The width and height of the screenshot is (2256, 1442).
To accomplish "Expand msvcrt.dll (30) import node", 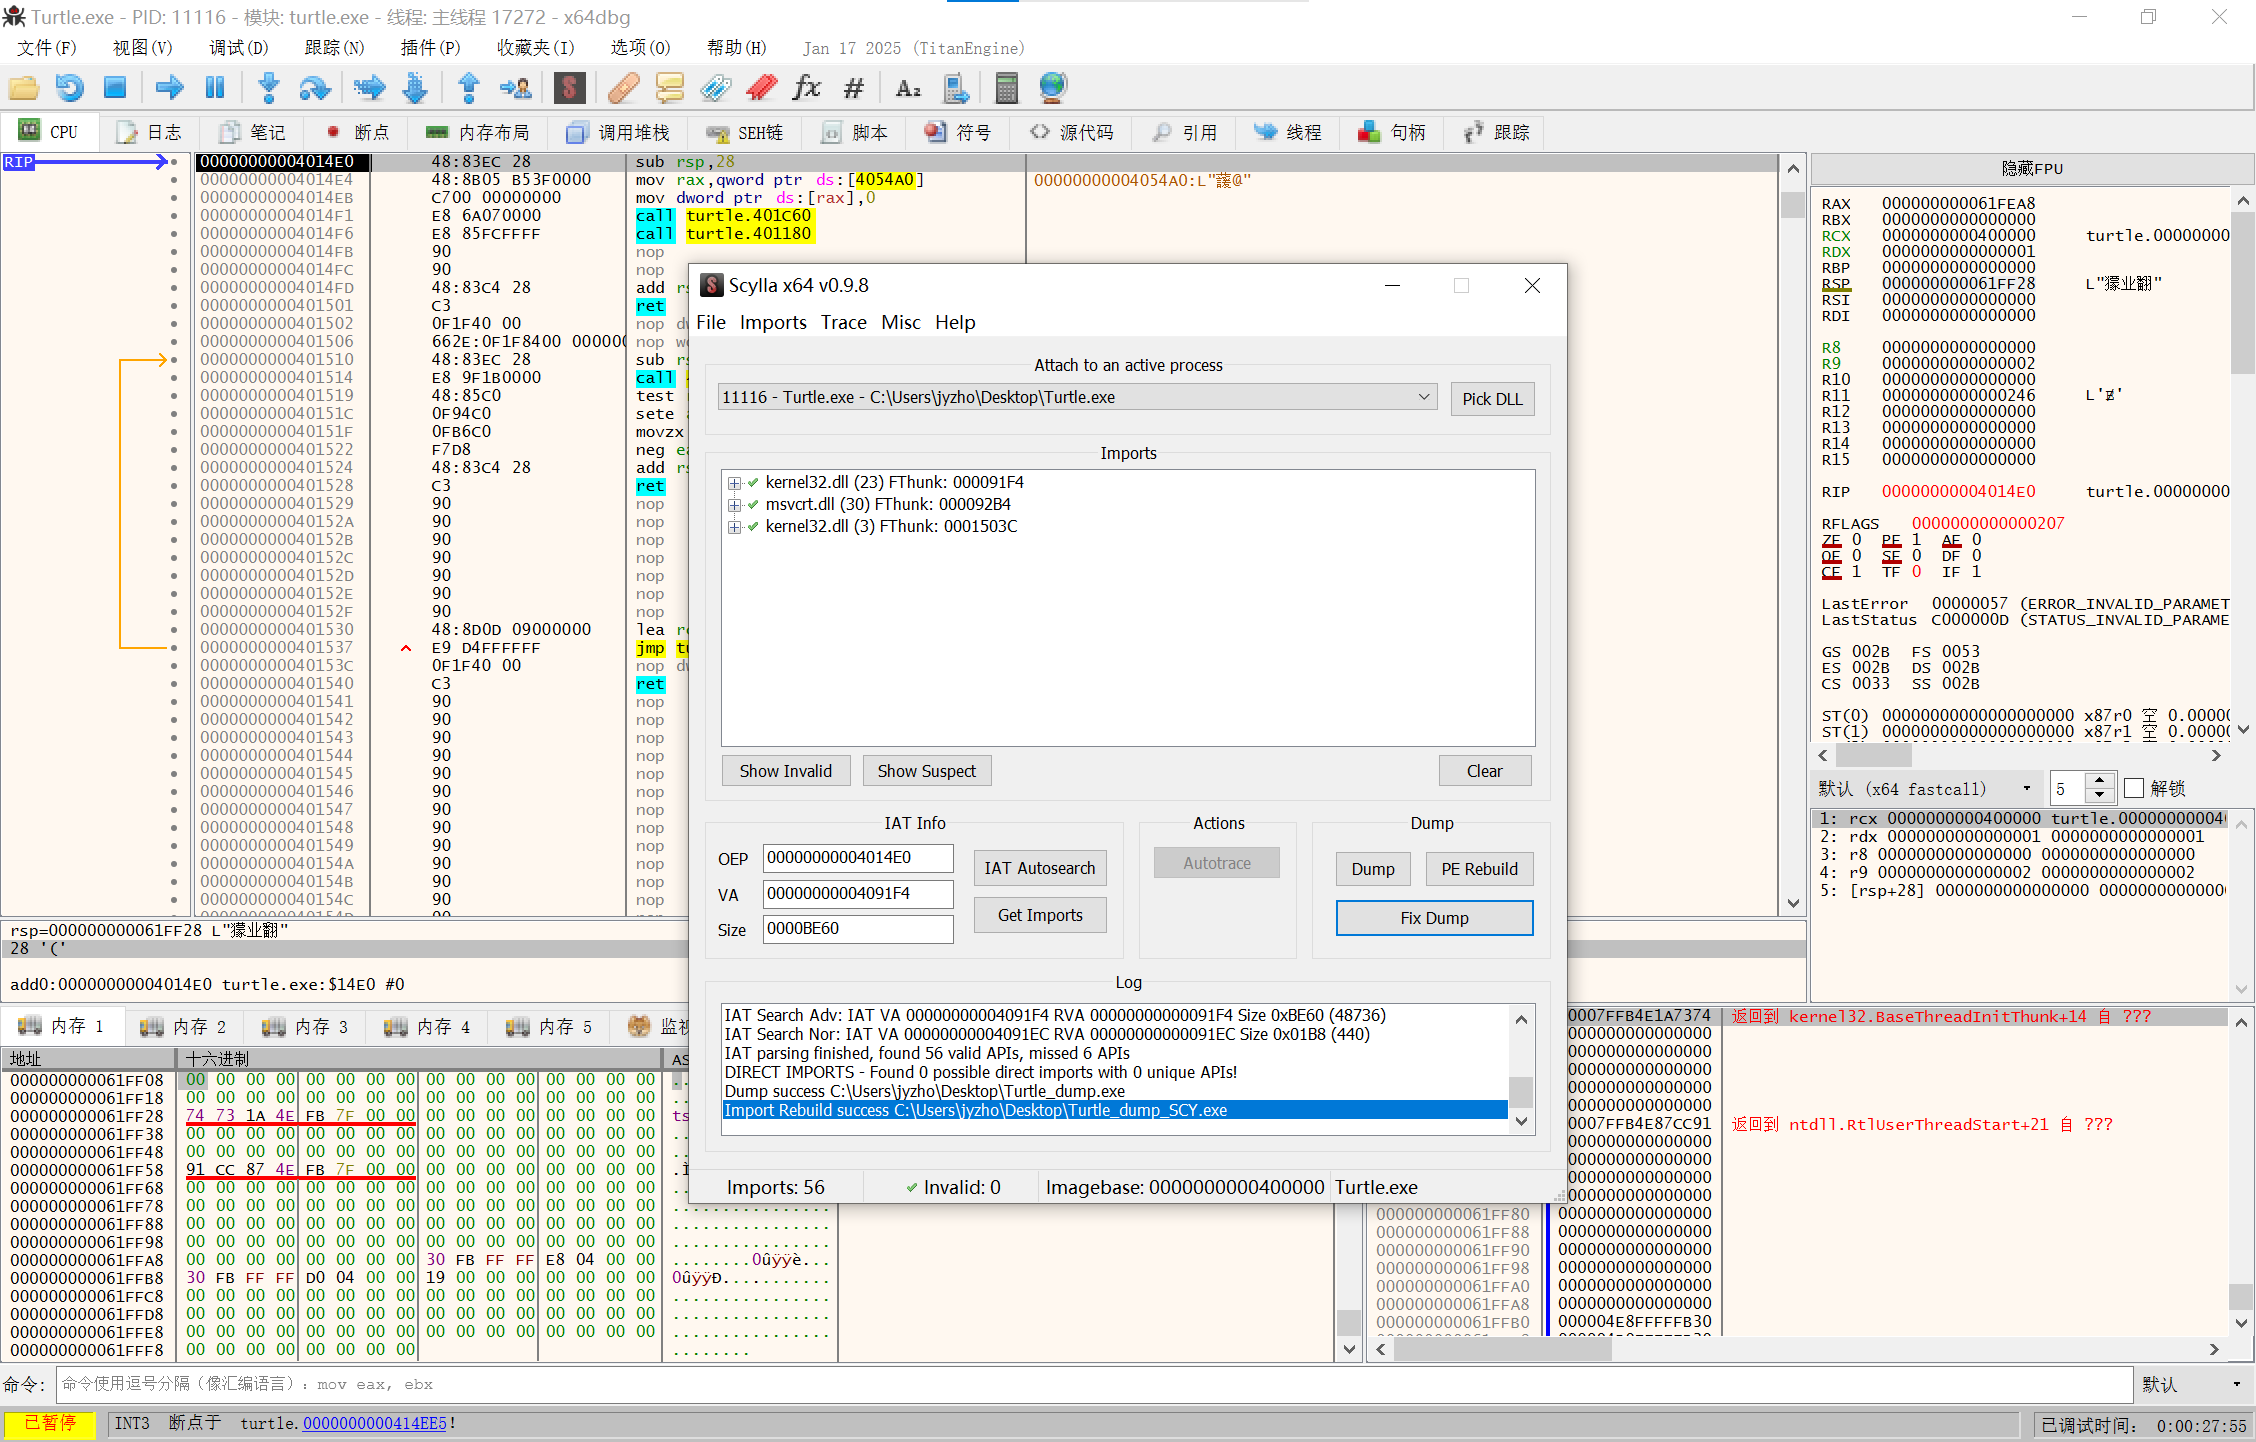I will coord(735,505).
